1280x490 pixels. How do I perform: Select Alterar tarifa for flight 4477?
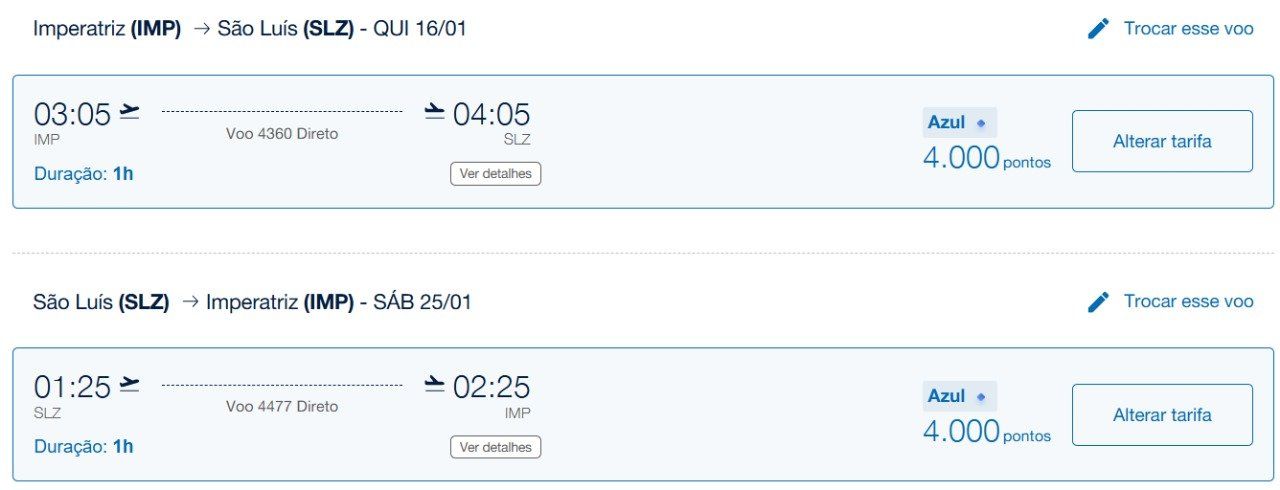pyautogui.click(x=1162, y=415)
